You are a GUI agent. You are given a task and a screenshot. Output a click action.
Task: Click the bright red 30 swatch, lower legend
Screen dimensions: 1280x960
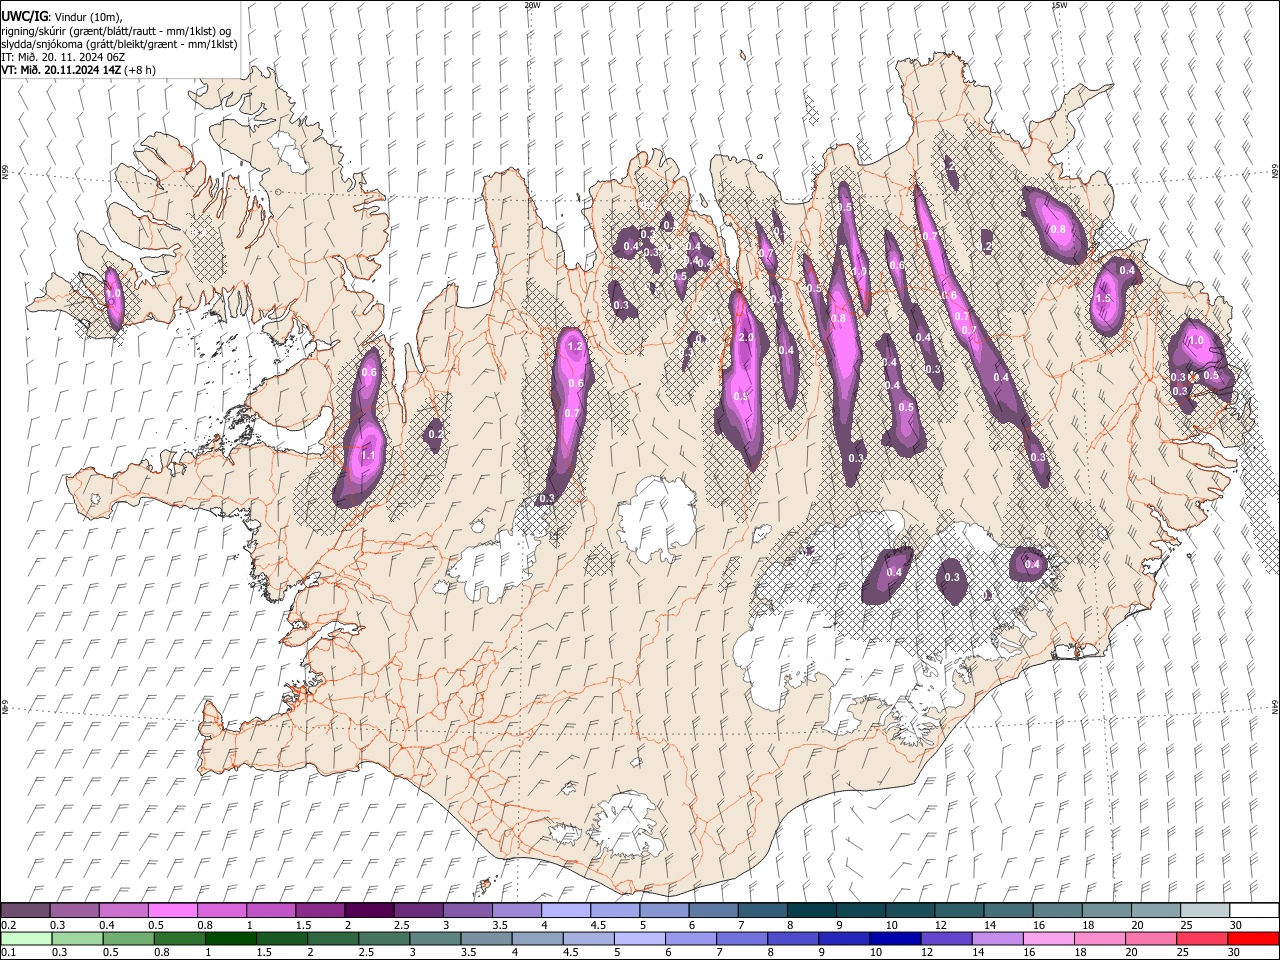coord(1252,938)
